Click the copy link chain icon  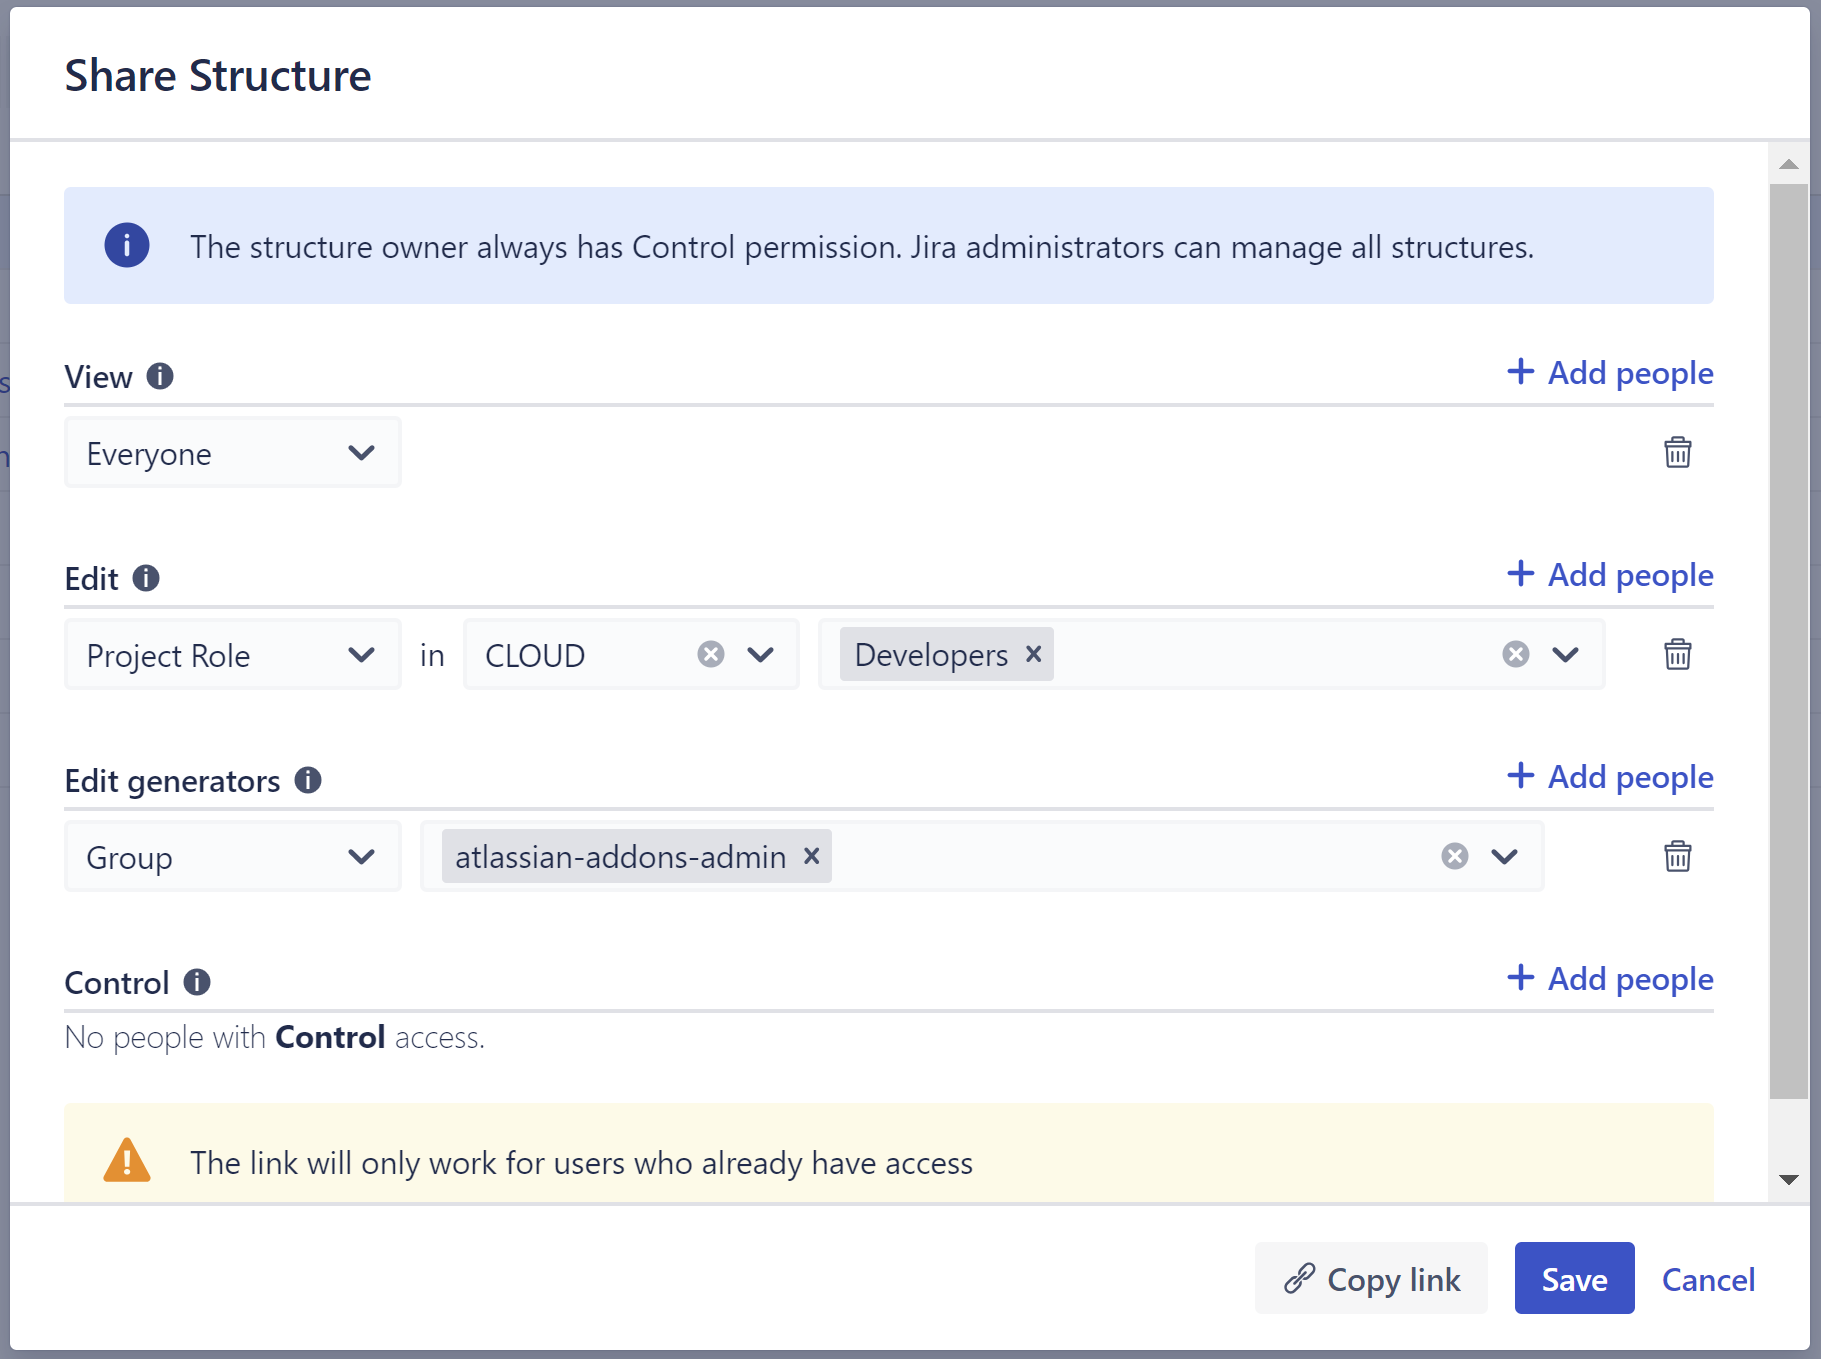(x=1301, y=1278)
